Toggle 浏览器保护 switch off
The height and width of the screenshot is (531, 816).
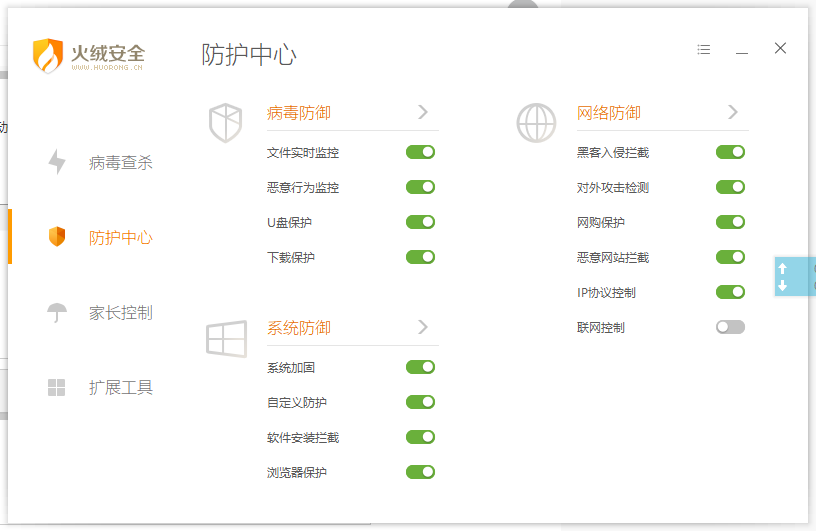point(420,472)
